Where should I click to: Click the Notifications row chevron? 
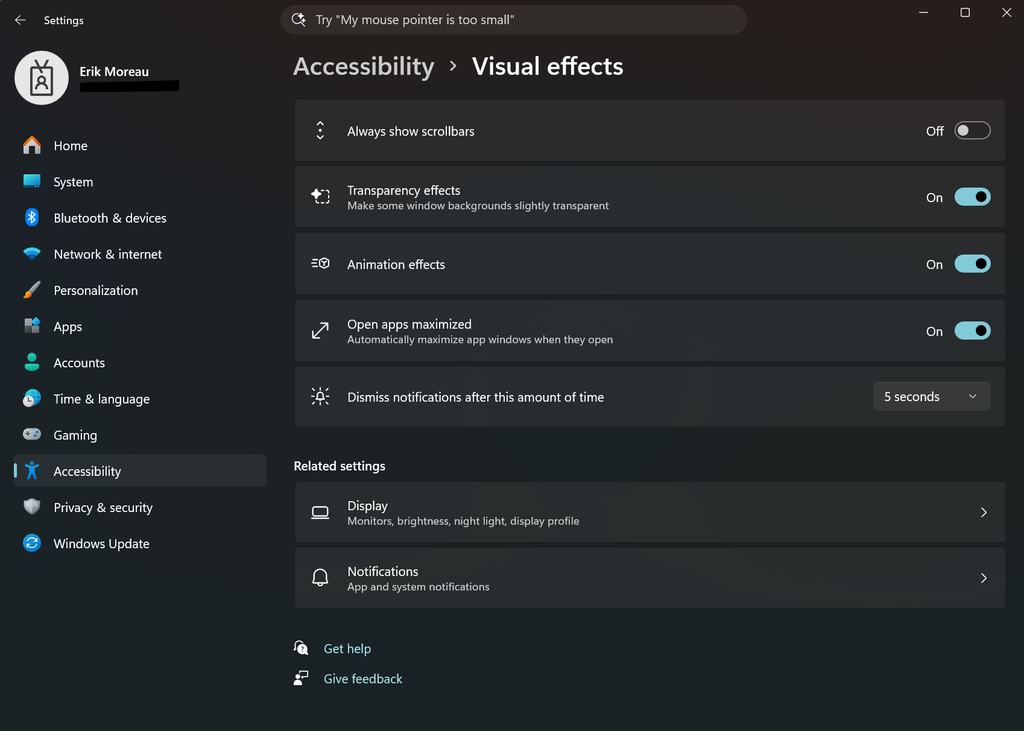tap(984, 578)
